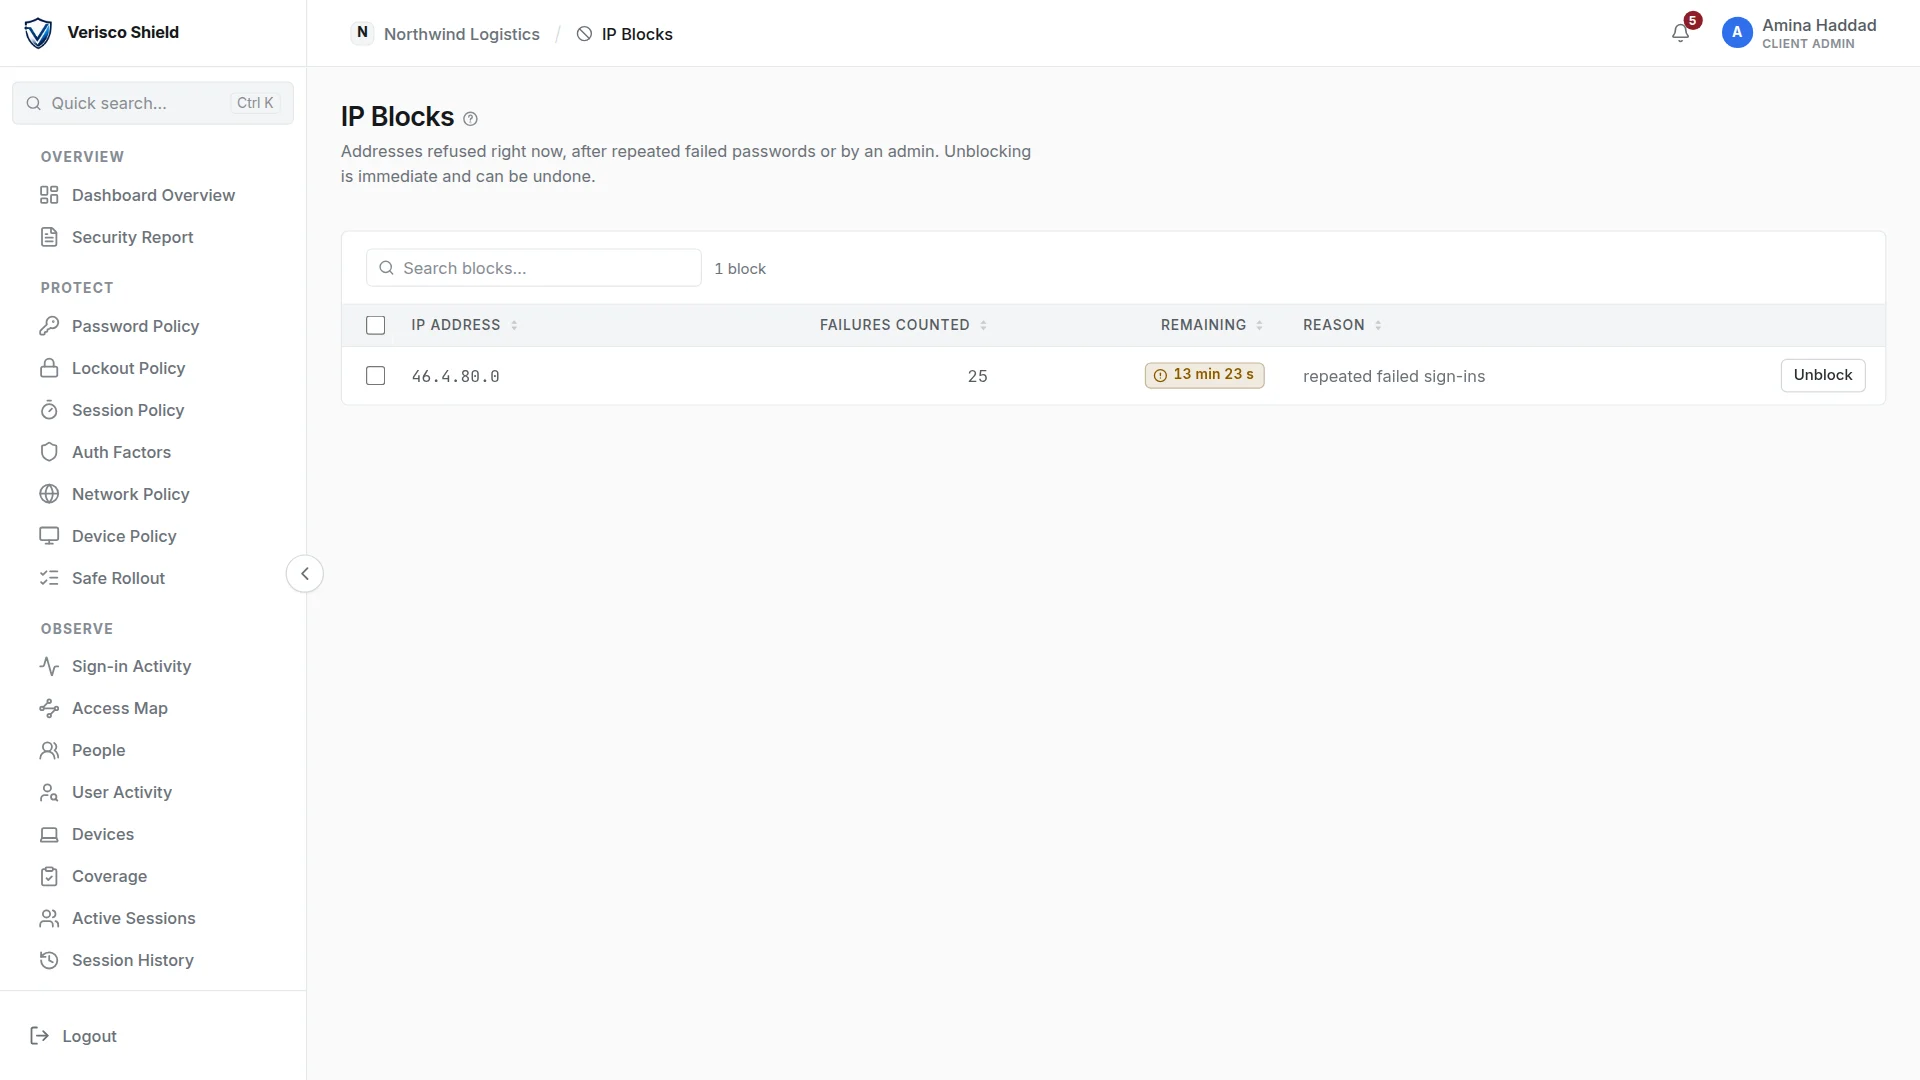Click the Device Policy monitor icon

tap(49, 536)
